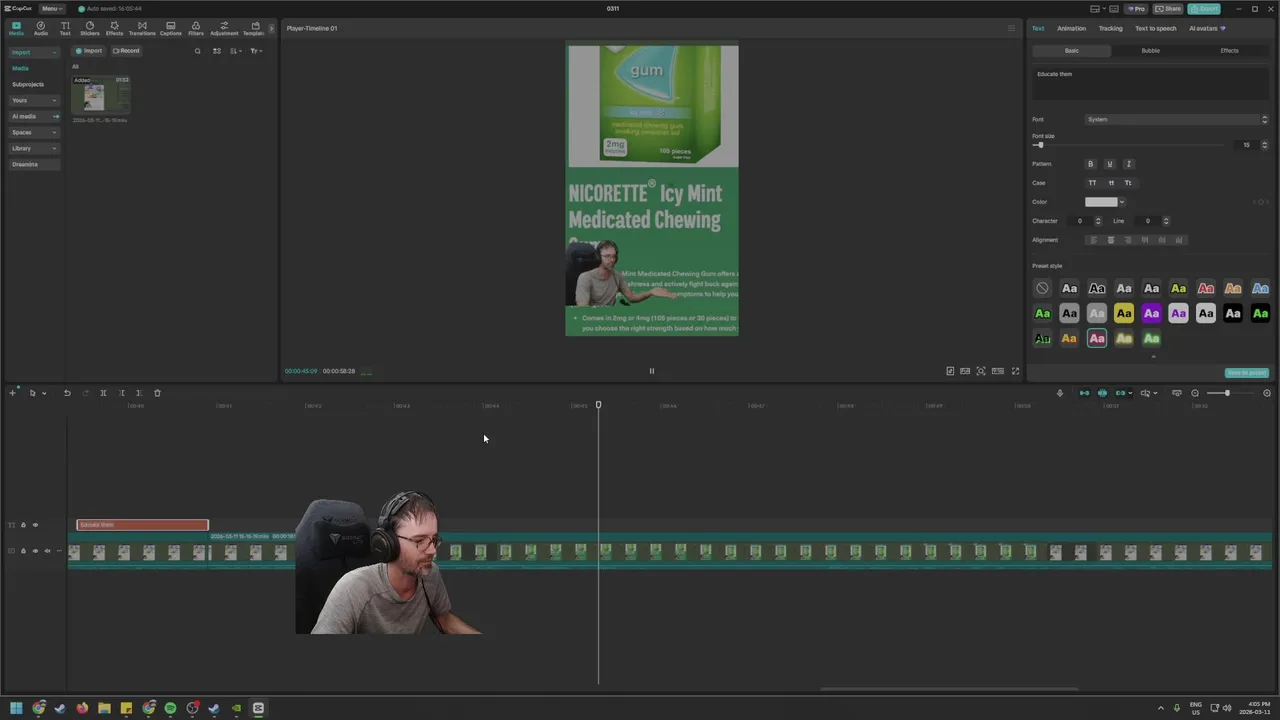Apply italic pattern to text
This screenshot has height=720, width=1280.
[1129, 164]
